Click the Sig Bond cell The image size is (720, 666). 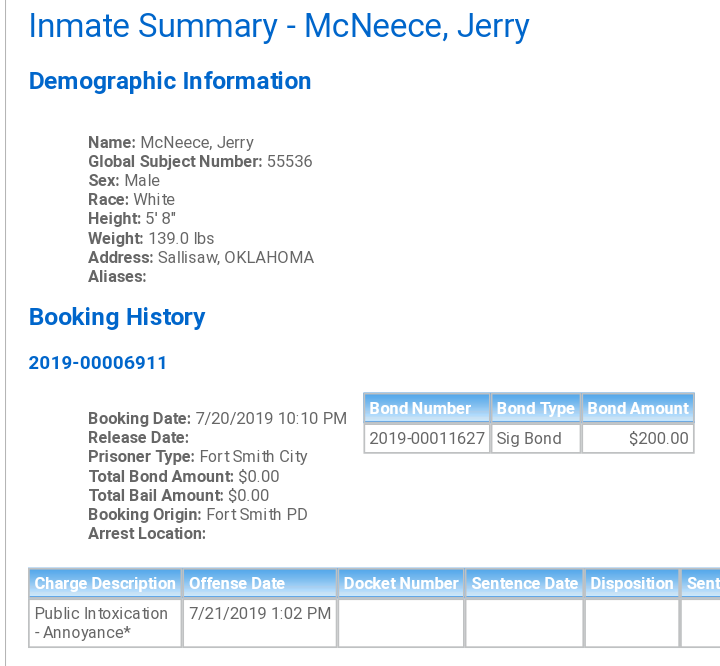click(535, 439)
